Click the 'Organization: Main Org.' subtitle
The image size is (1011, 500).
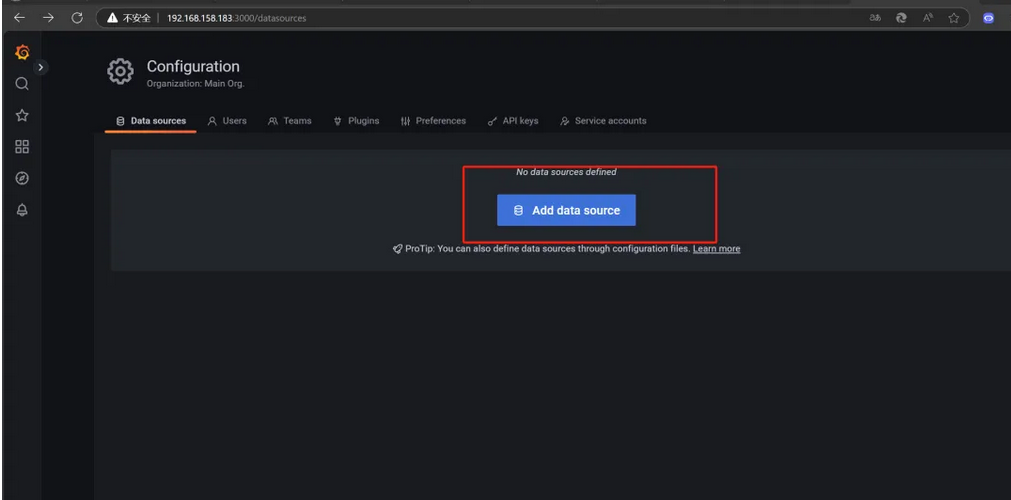click(195, 84)
